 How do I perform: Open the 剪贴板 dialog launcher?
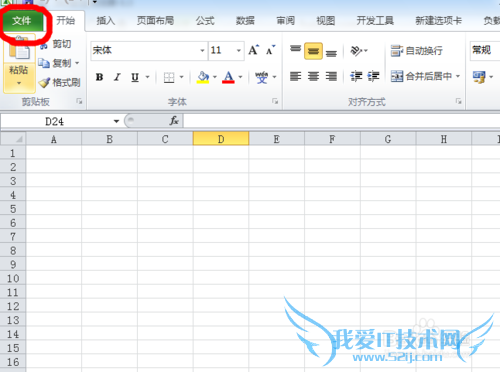tap(79, 101)
